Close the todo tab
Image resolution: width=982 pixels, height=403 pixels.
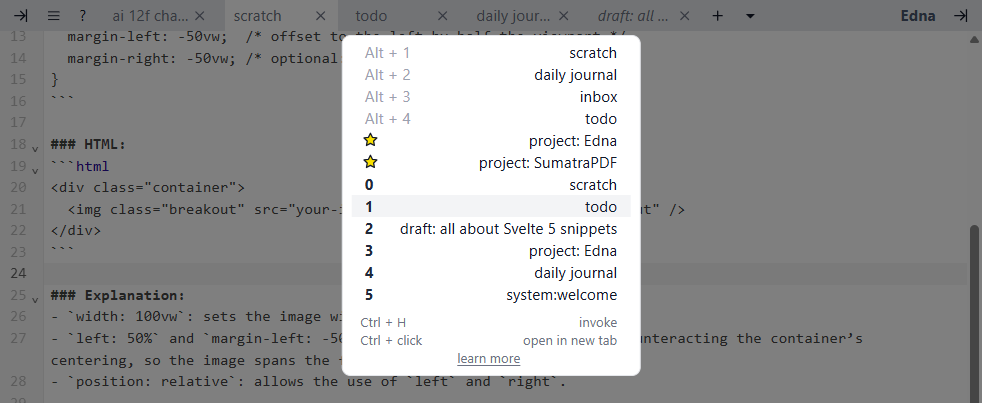pos(442,16)
